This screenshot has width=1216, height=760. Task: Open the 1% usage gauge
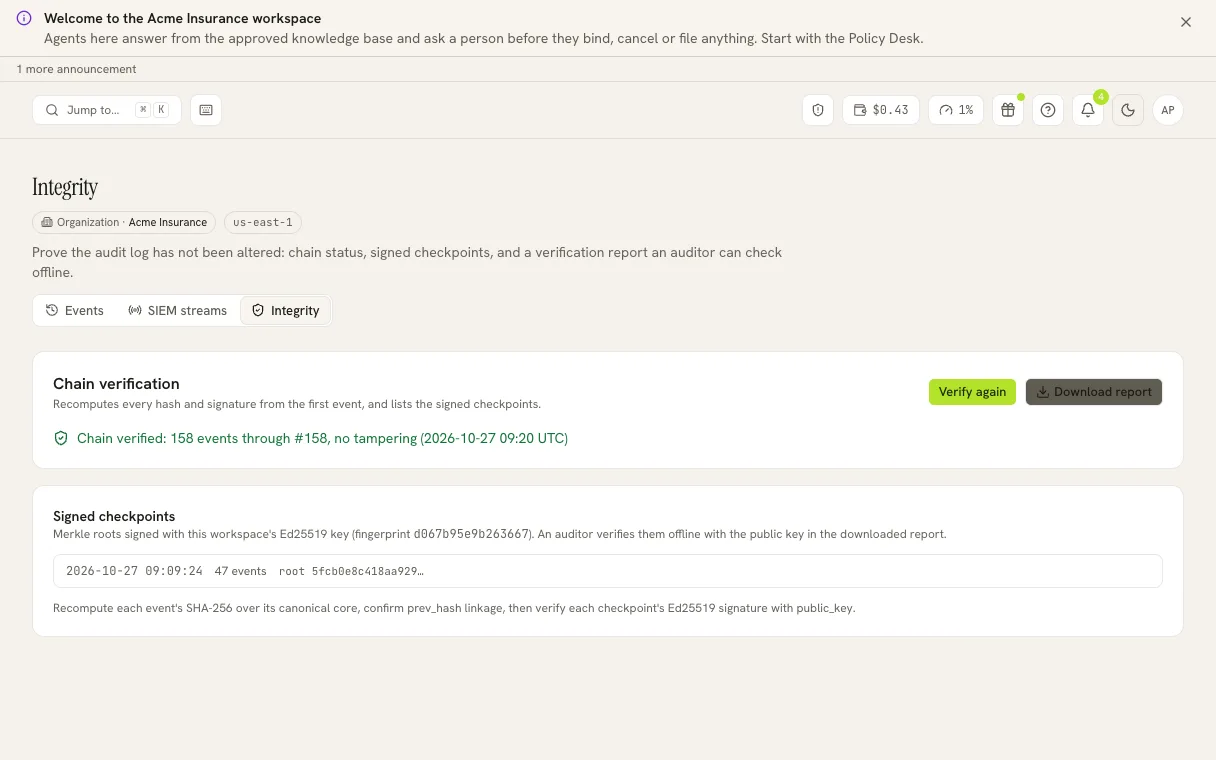pos(956,110)
